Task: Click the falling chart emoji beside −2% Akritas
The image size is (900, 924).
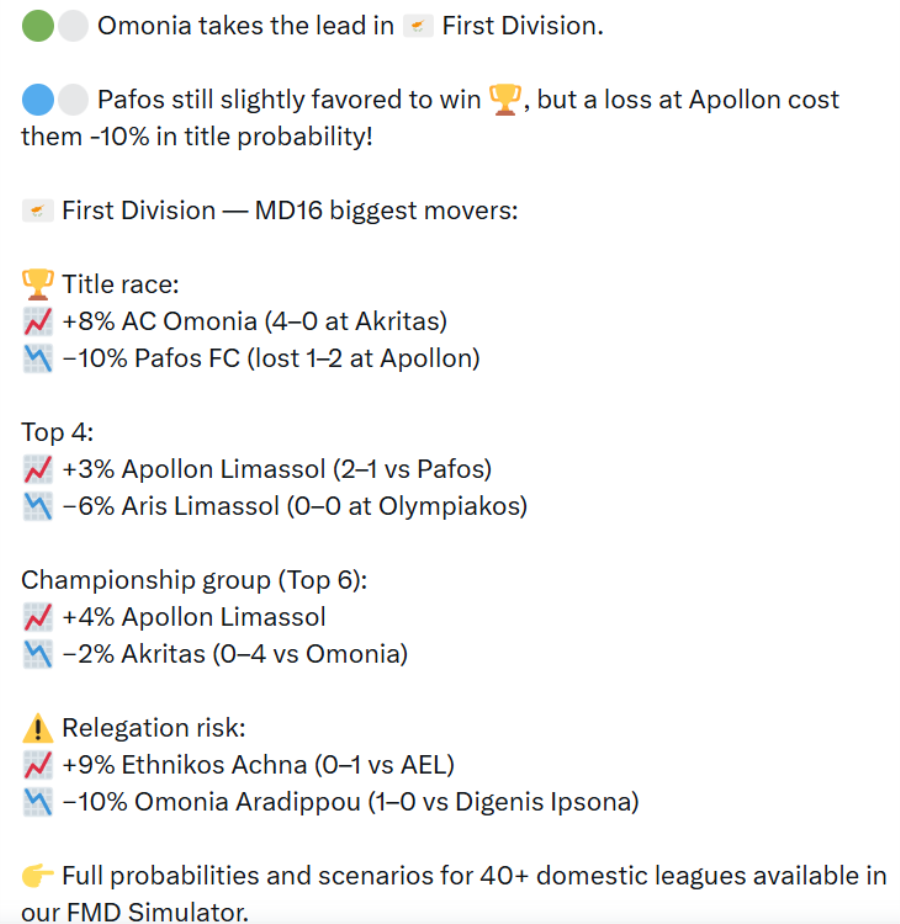Action: tap(37, 654)
